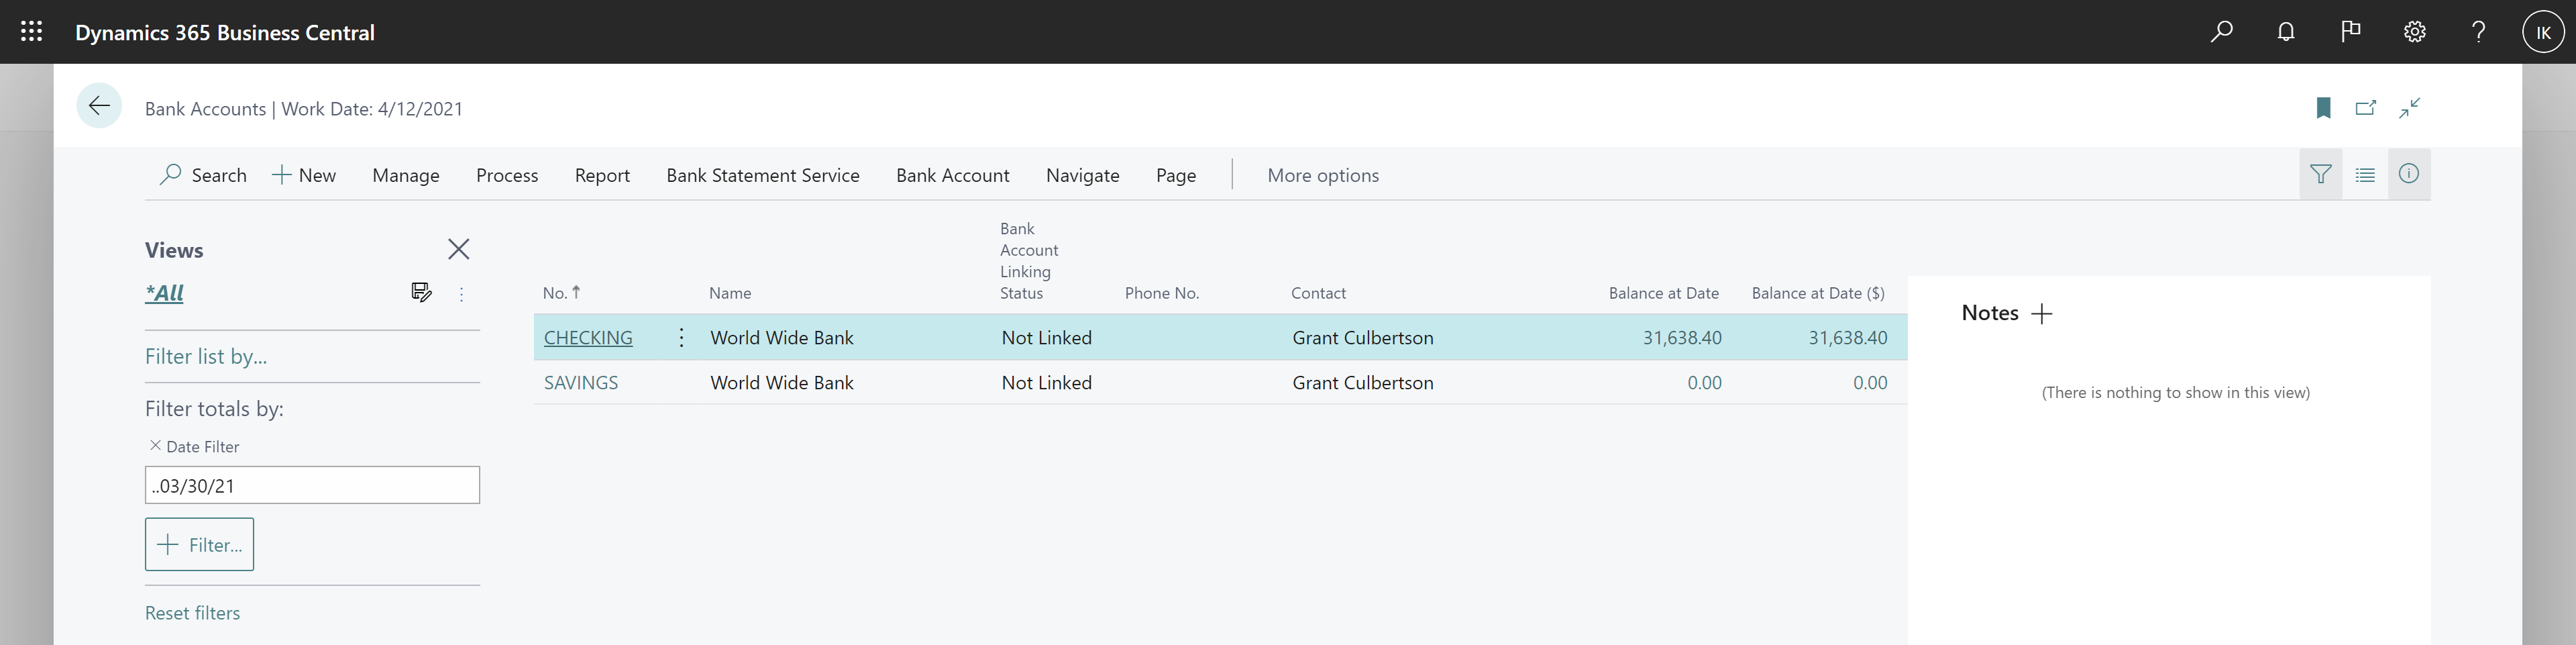Screen dimensions: 2576x645
Task: Click the Filter... add button
Action: coord(199,545)
